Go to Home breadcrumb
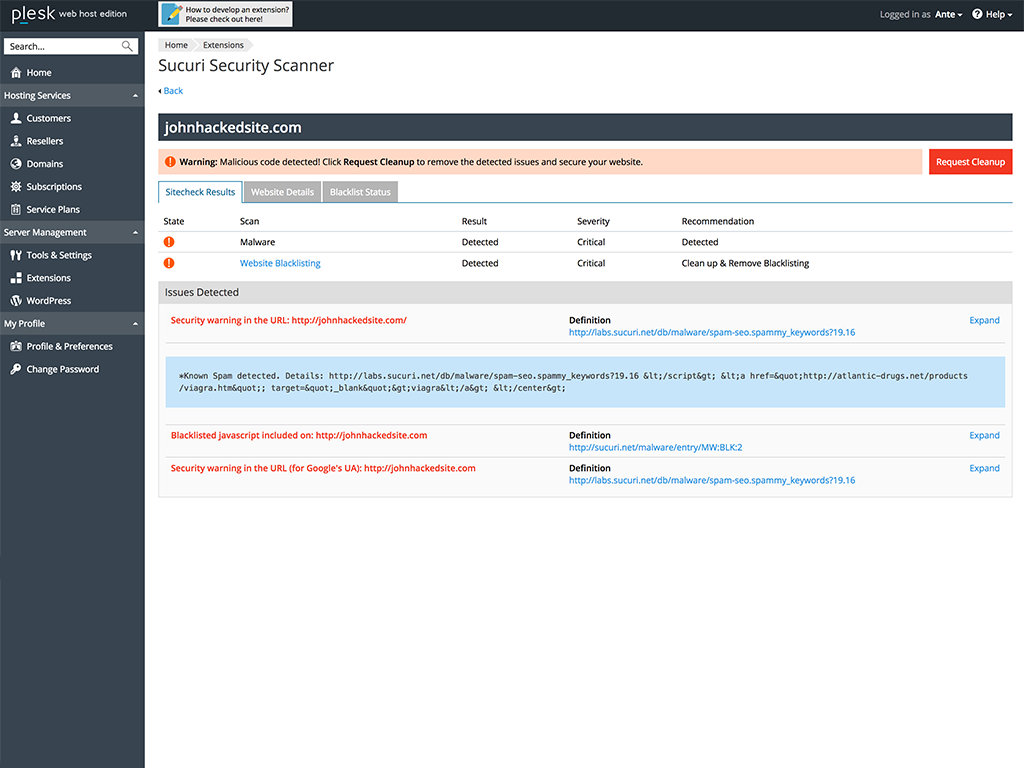 pos(176,45)
